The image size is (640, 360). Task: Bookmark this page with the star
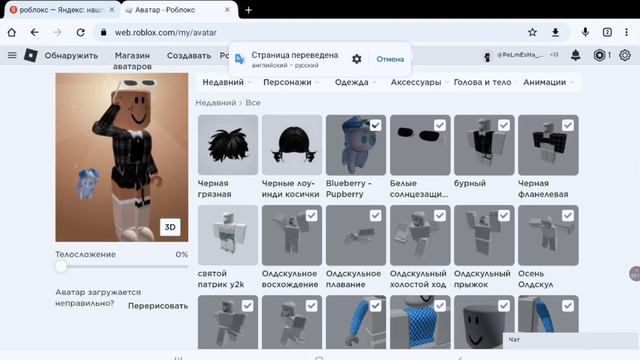pyautogui.click(x=532, y=33)
